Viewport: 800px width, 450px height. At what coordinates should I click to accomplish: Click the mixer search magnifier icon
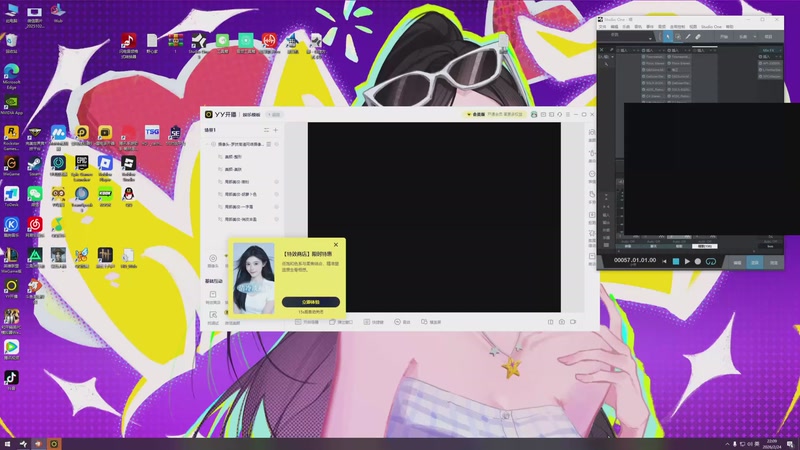[606, 64]
